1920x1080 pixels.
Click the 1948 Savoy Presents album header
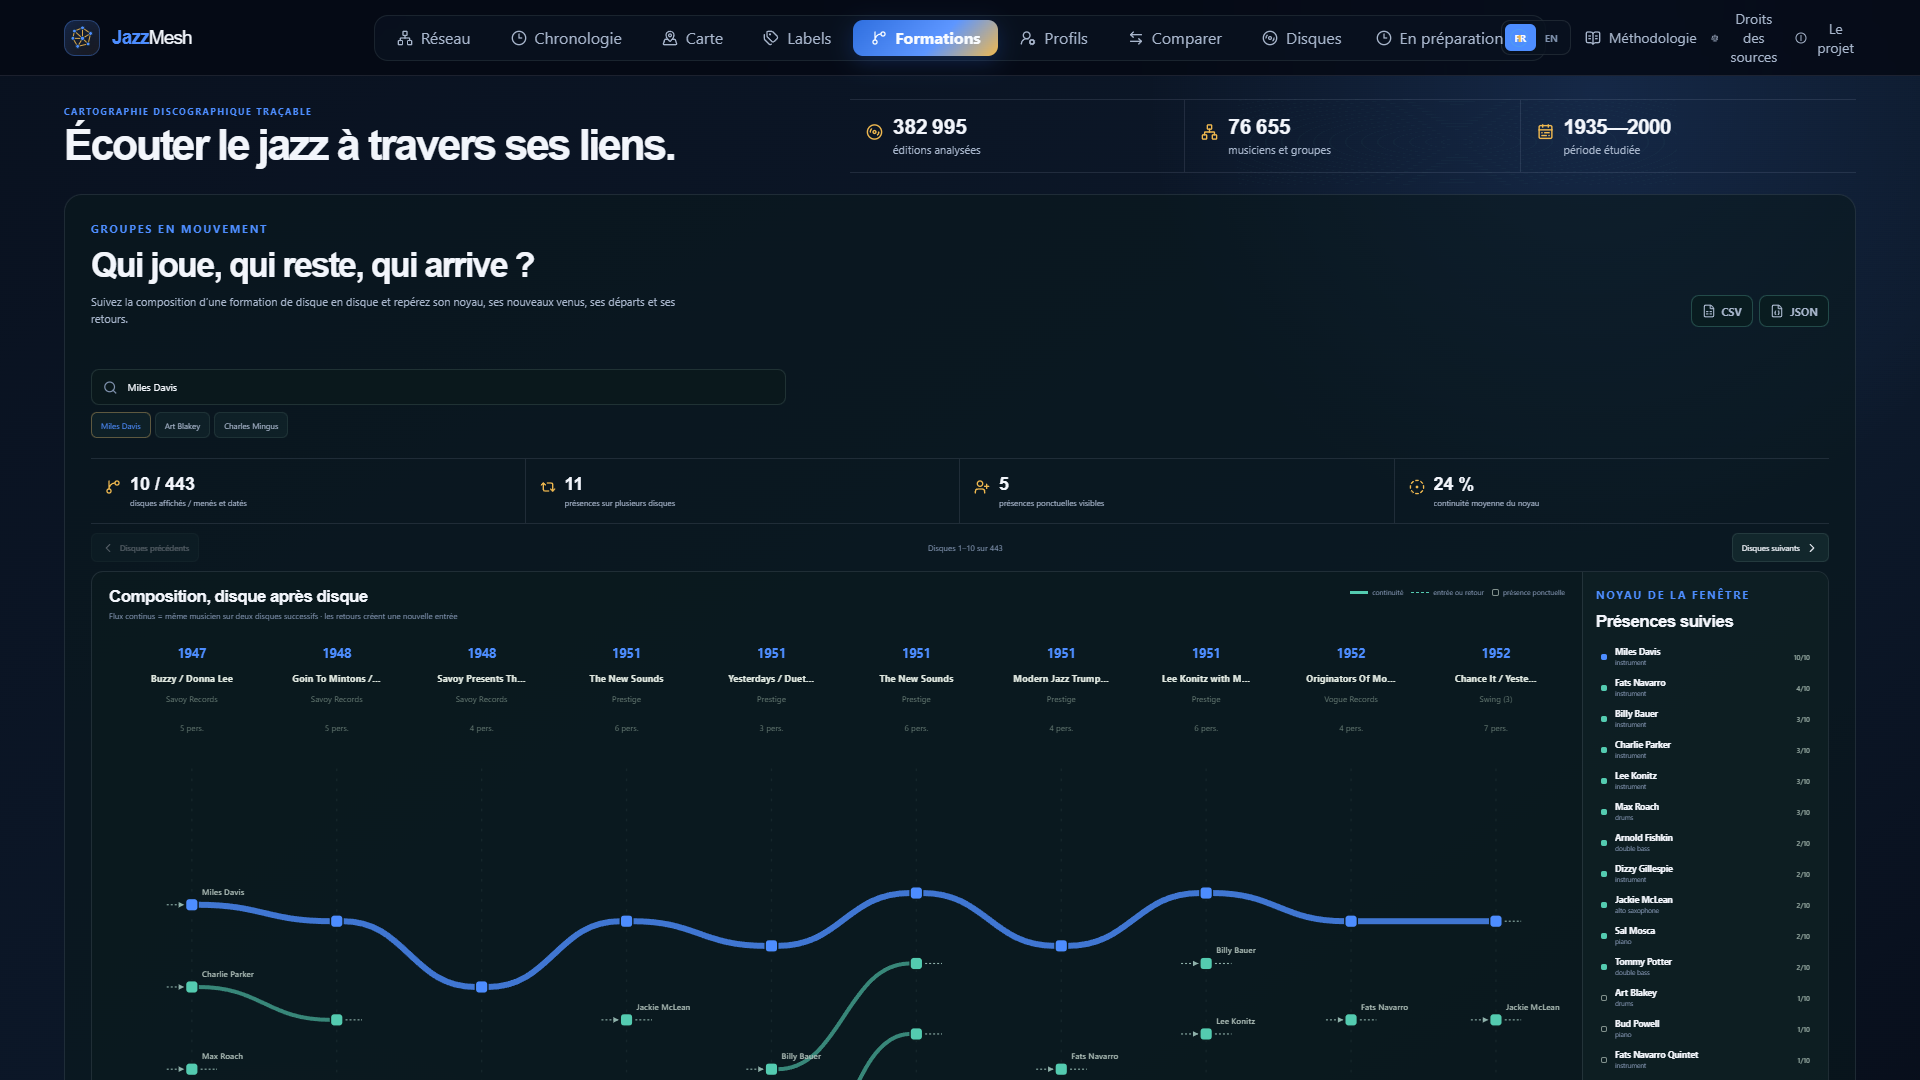pos(482,690)
